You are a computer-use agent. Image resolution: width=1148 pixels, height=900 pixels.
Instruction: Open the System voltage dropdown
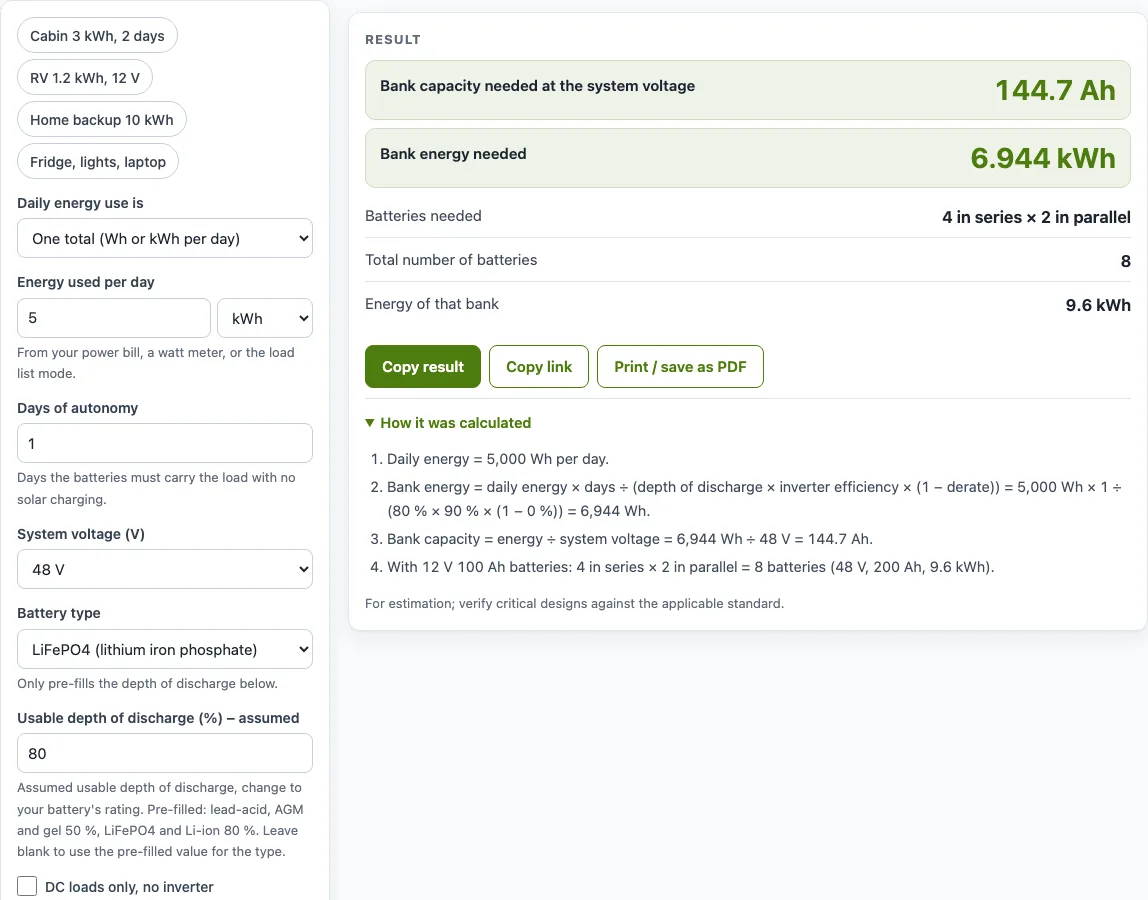point(165,569)
